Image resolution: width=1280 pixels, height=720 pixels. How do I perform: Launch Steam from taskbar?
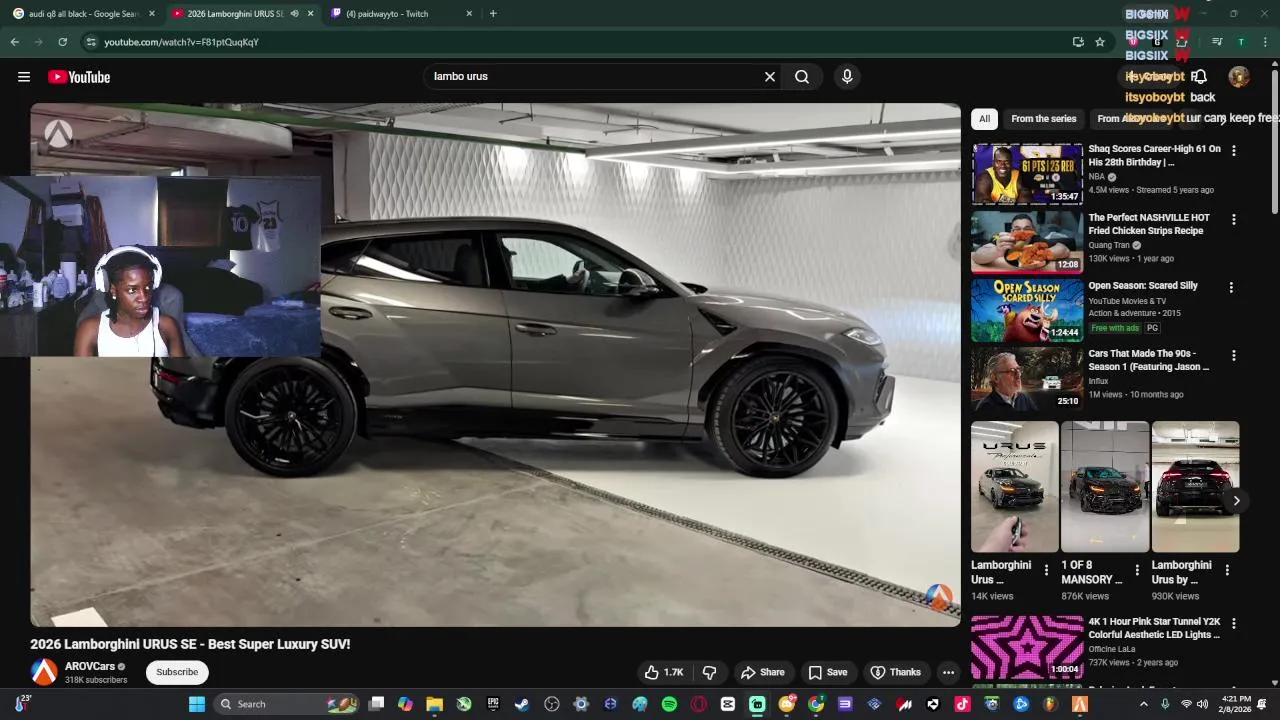point(522,704)
